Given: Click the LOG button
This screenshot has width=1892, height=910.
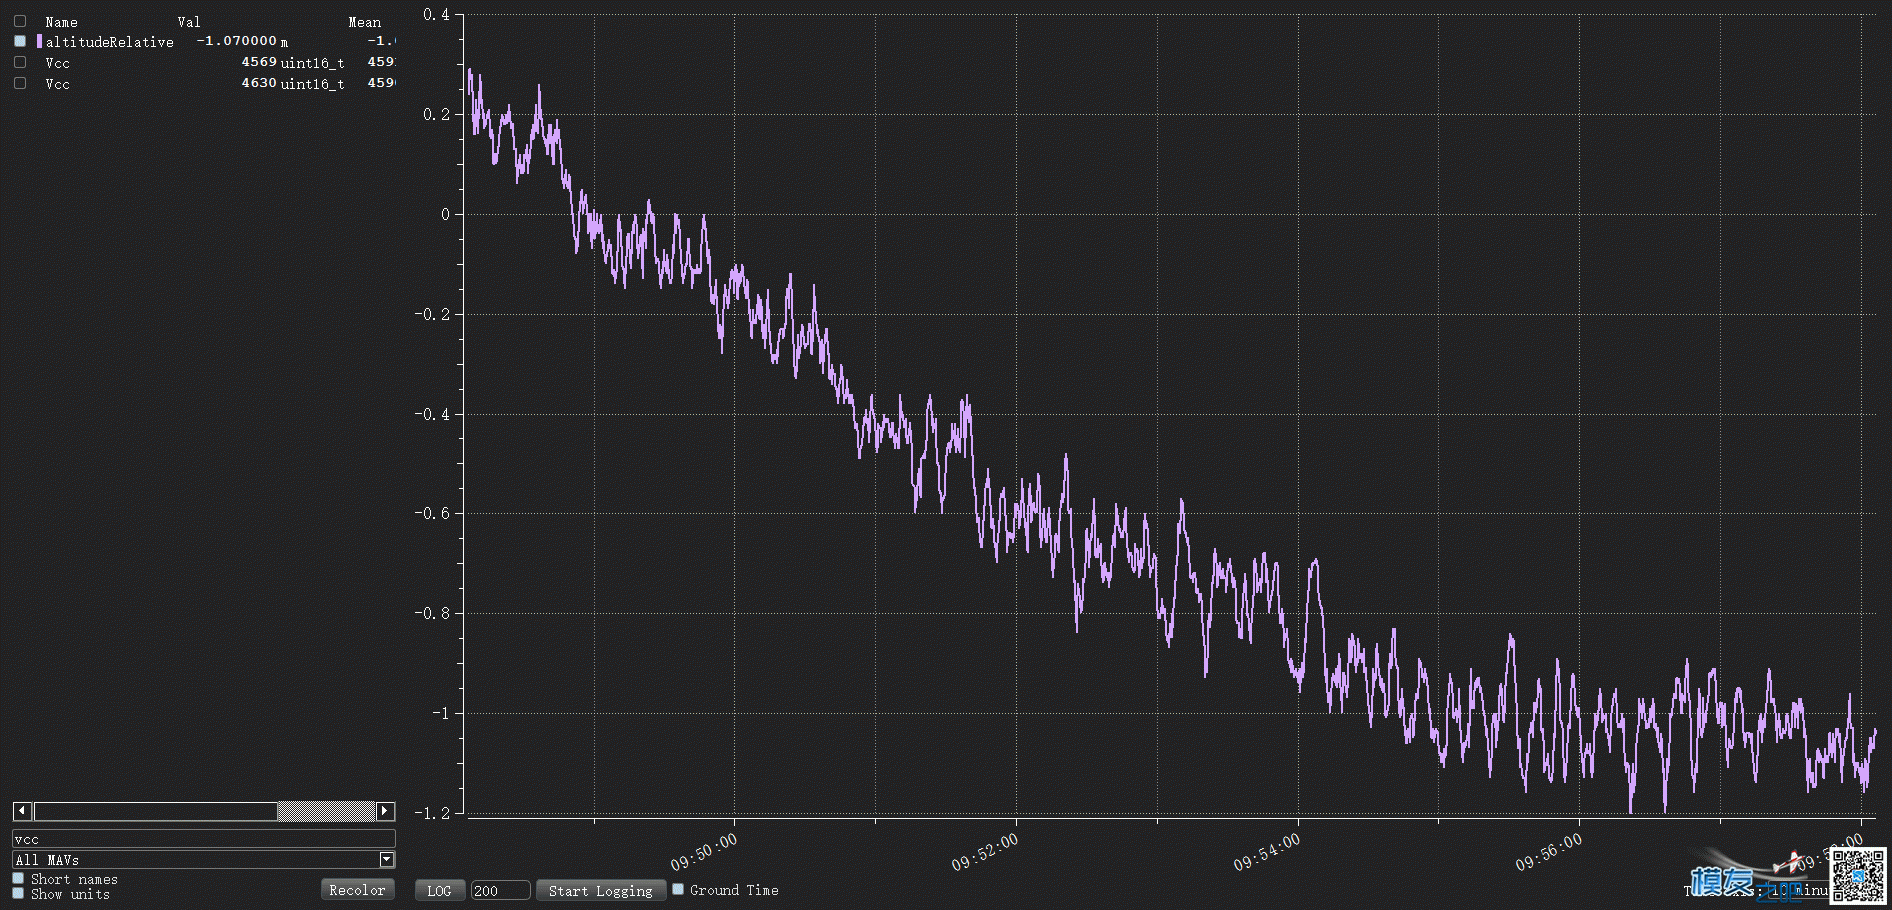Looking at the screenshot, I should [x=439, y=891].
